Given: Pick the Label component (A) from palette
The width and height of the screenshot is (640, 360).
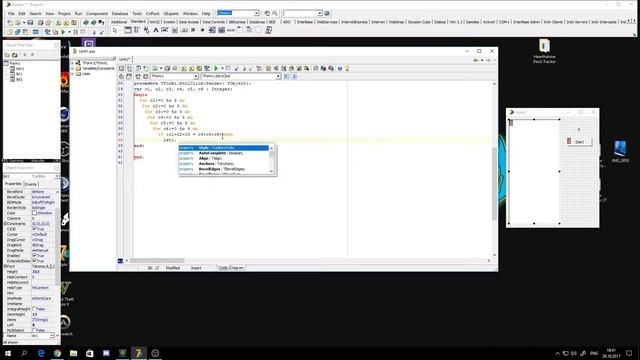Looking at the screenshot, I should coord(156,30).
